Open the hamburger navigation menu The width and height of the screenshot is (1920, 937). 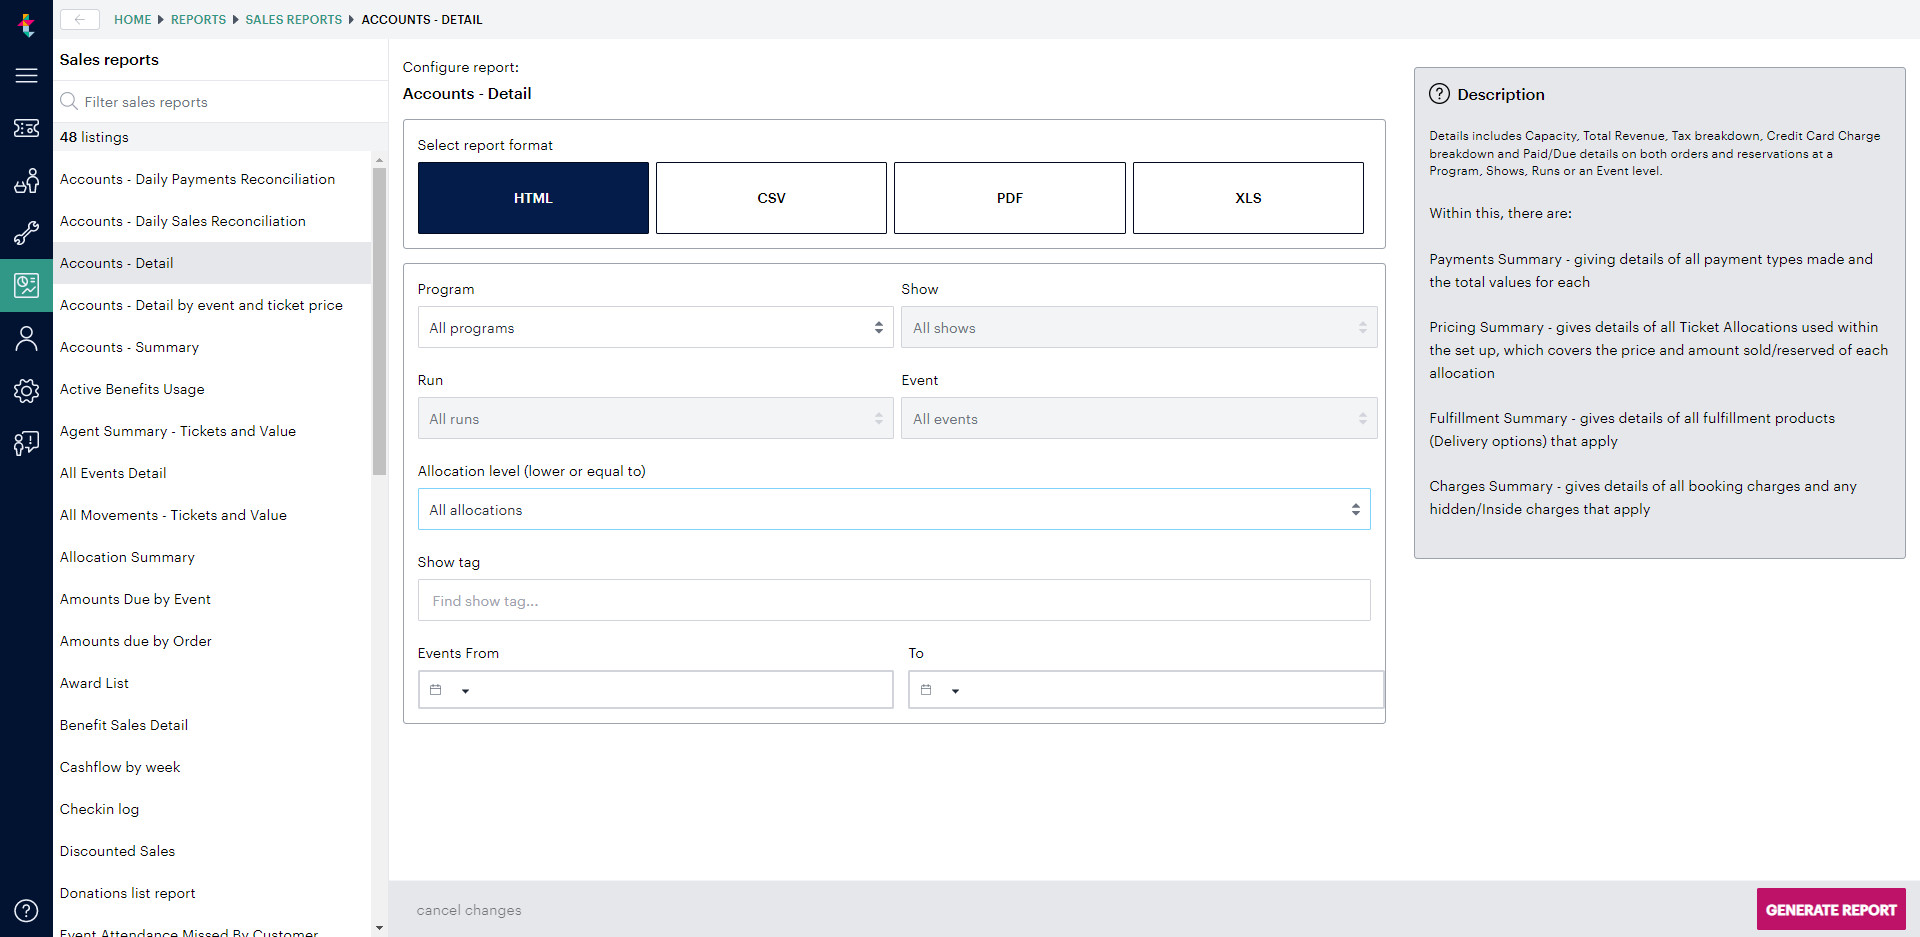pos(26,75)
